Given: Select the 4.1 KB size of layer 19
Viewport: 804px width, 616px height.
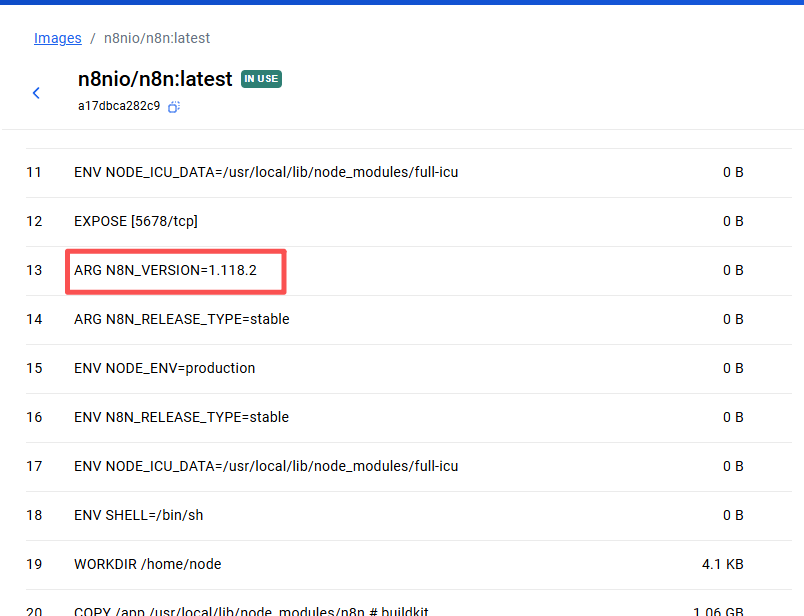Looking at the screenshot, I should [722, 564].
